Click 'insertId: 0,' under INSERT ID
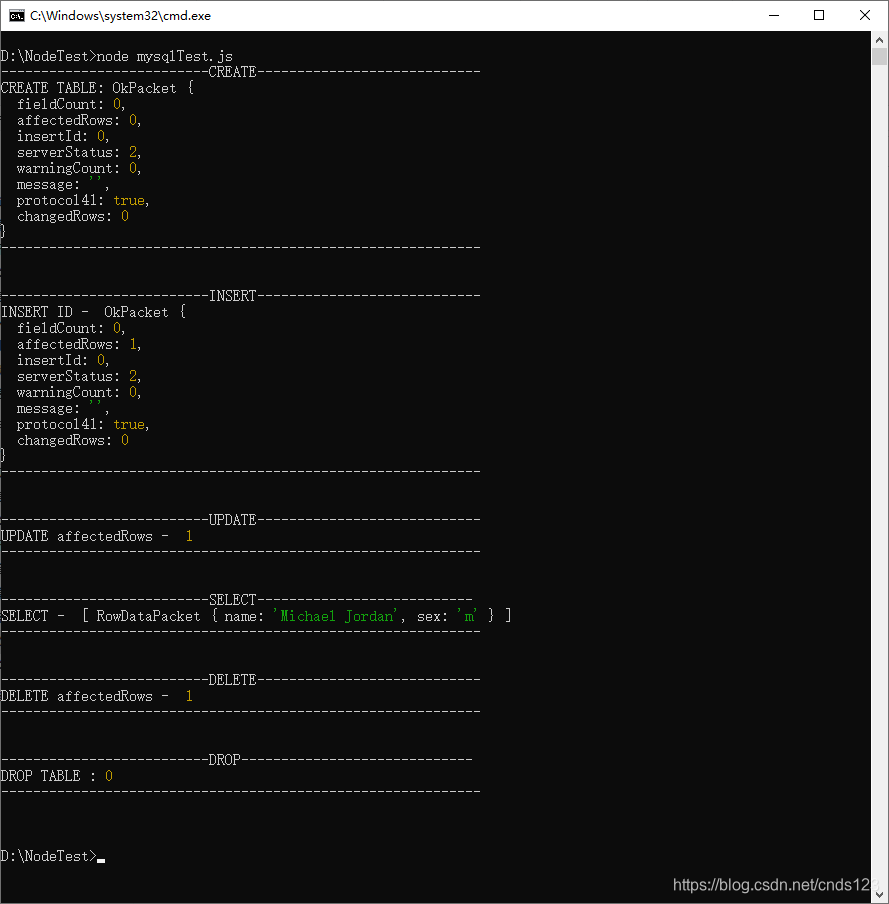This screenshot has height=904, width=889. 63,360
